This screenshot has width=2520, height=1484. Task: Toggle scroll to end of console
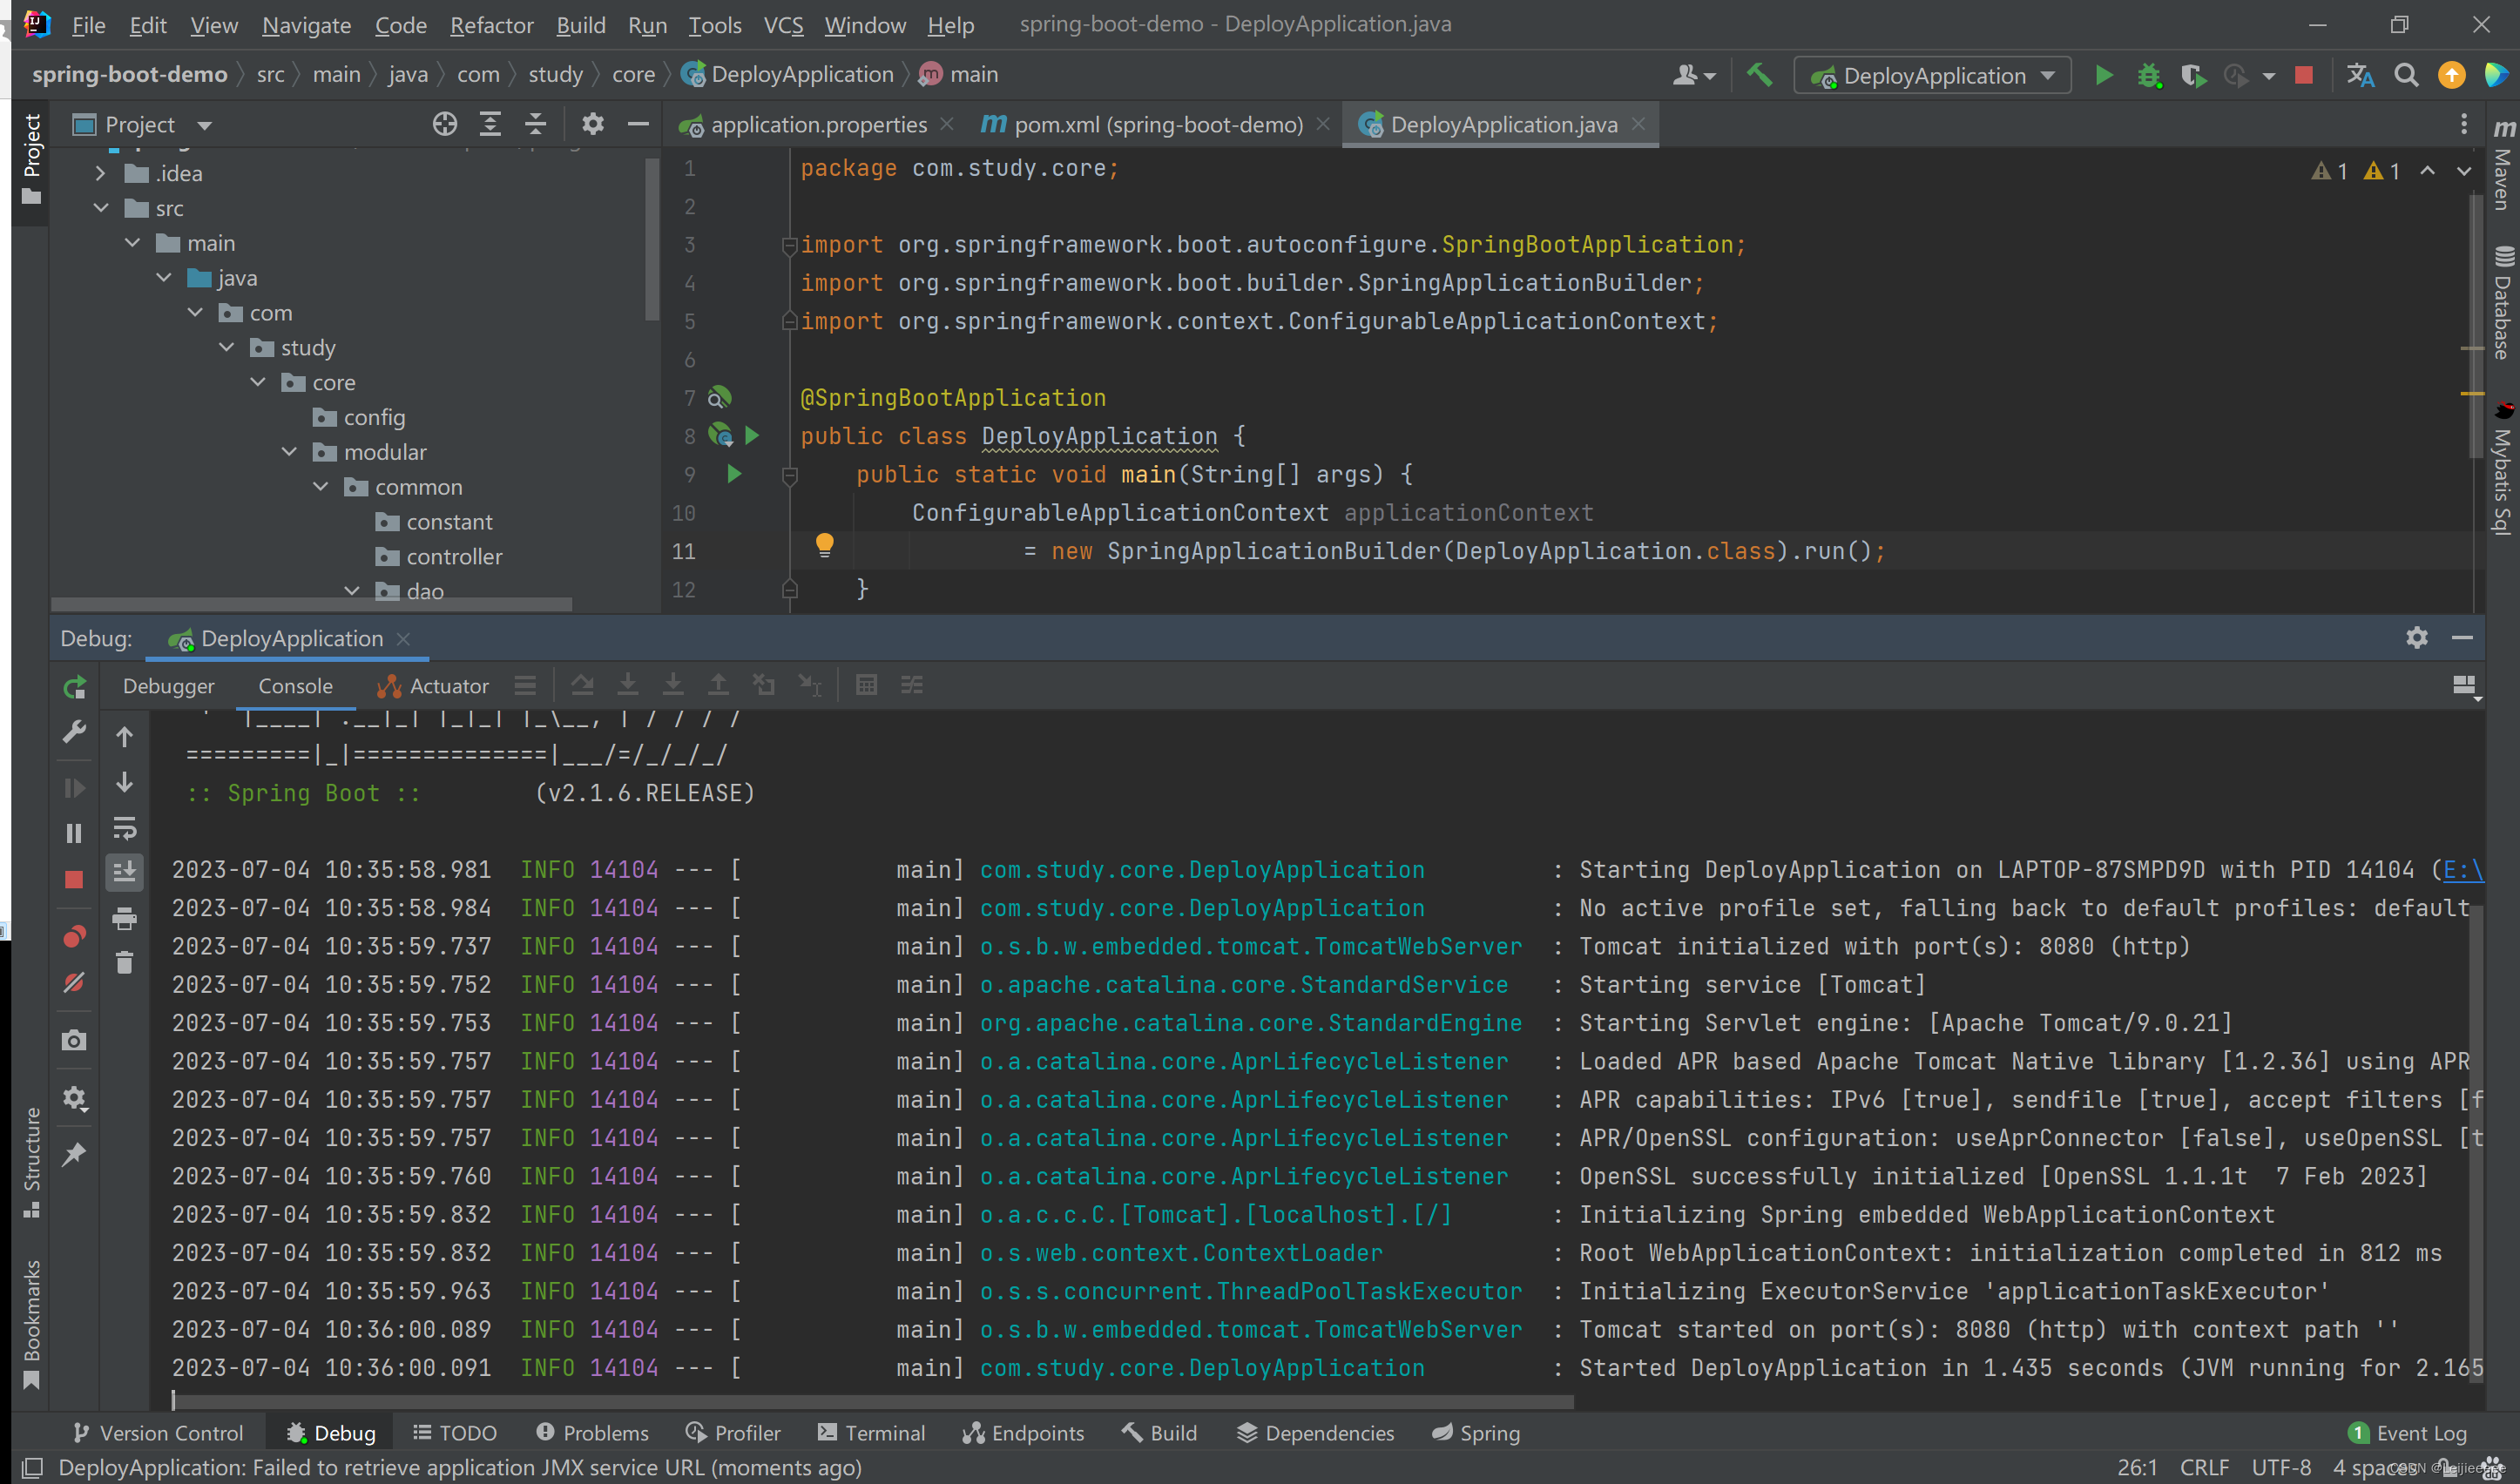click(124, 872)
